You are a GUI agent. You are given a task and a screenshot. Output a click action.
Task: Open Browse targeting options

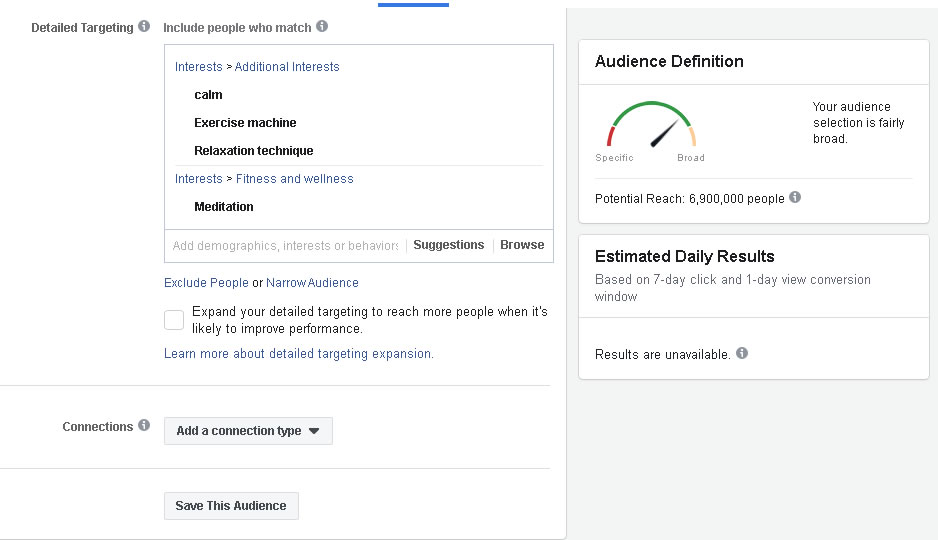click(x=522, y=245)
